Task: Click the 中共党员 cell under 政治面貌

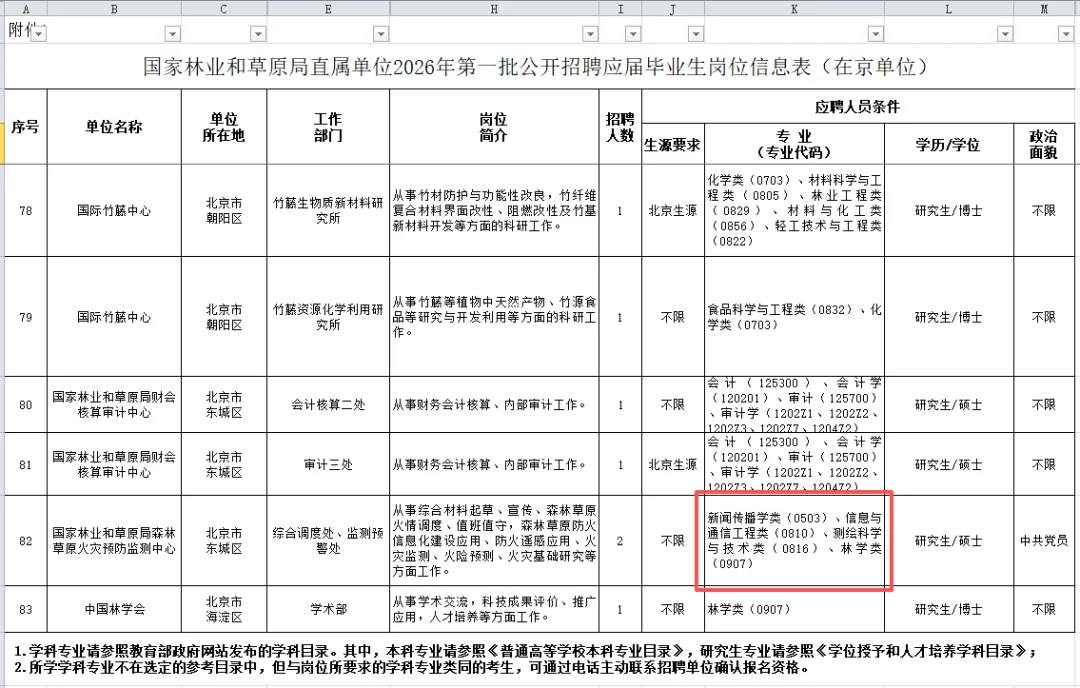Action: click(x=1044, y=541)
